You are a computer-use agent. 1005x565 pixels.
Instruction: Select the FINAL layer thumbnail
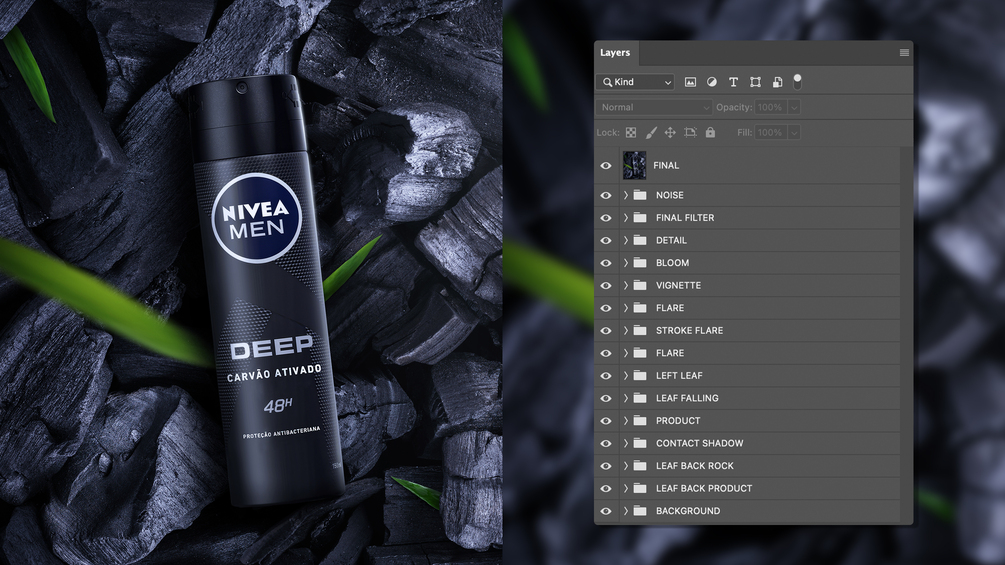[635, 165]
